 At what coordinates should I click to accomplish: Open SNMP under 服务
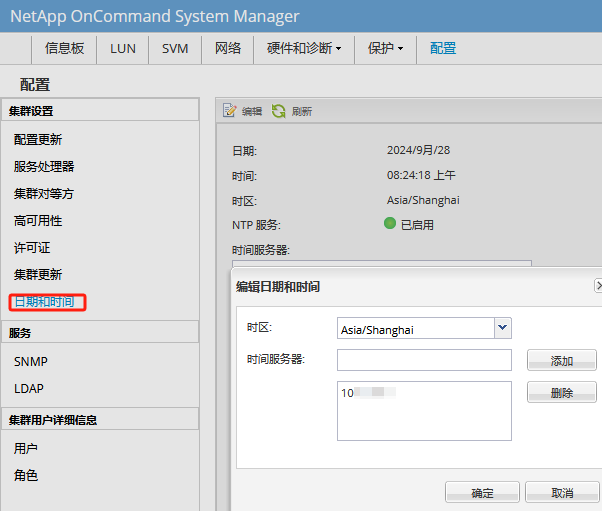coord(31,361)
